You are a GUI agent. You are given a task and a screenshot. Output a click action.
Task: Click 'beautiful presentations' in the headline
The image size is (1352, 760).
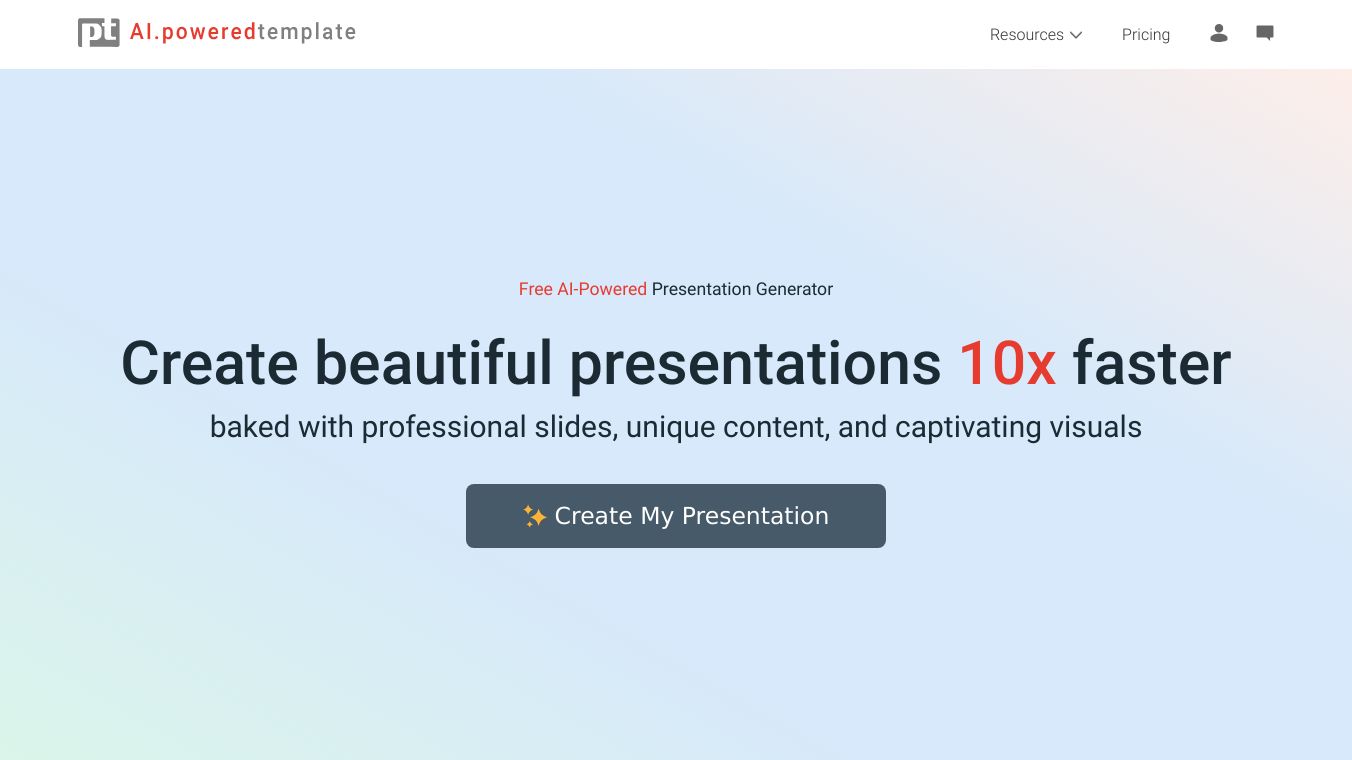[628, 364]
